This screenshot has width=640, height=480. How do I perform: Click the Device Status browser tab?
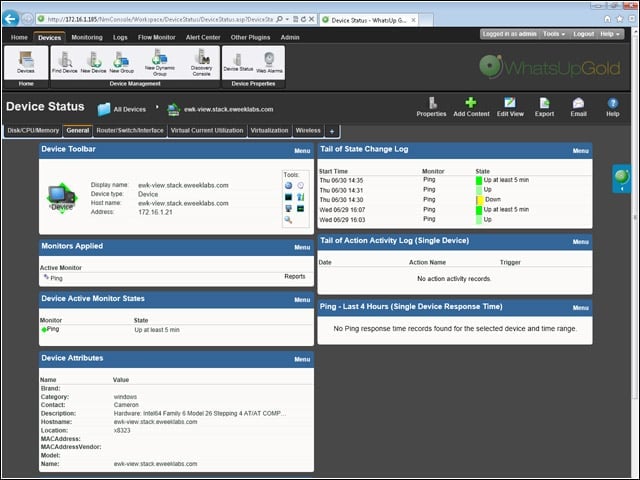click(x=369, y=20)
